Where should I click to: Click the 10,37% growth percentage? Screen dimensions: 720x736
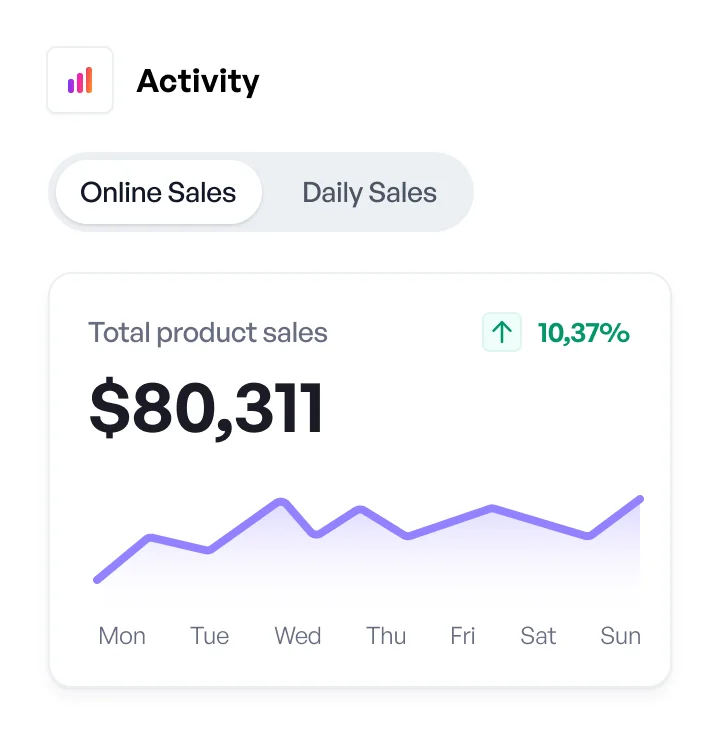pyautogui.click(x=584, y=332)
